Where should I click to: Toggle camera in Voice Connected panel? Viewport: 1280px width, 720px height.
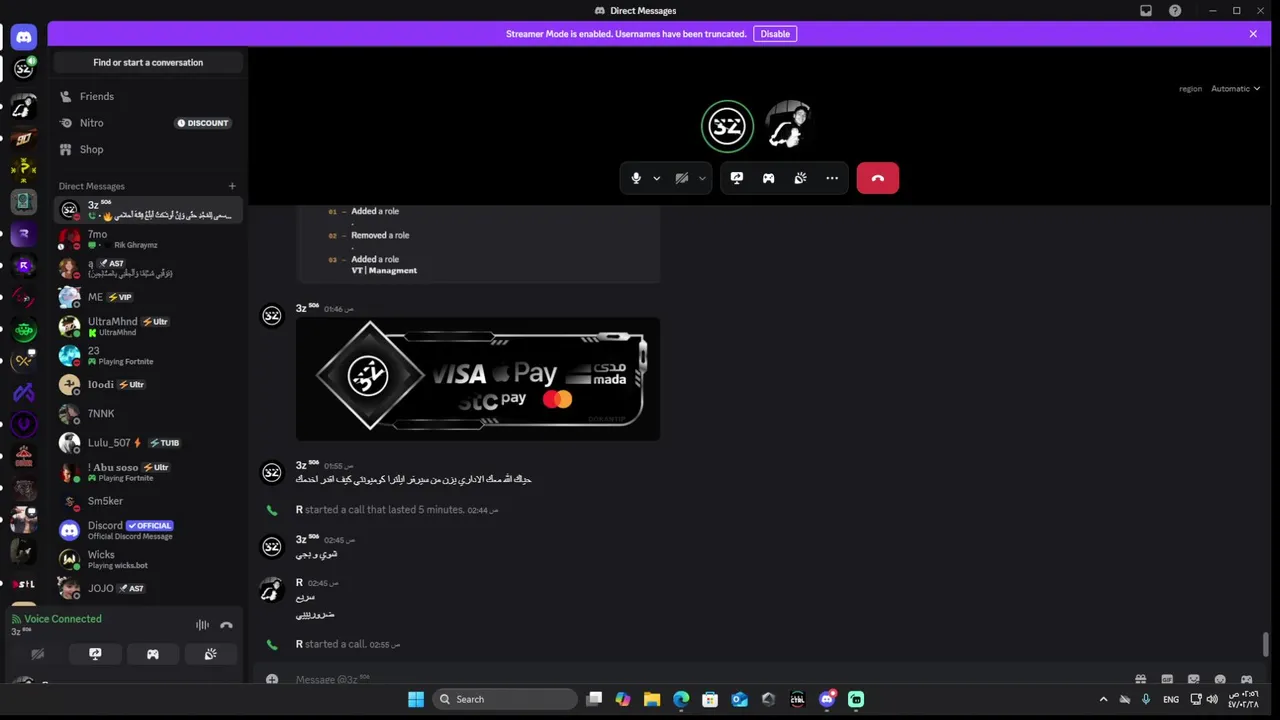(x=37, y=654)
